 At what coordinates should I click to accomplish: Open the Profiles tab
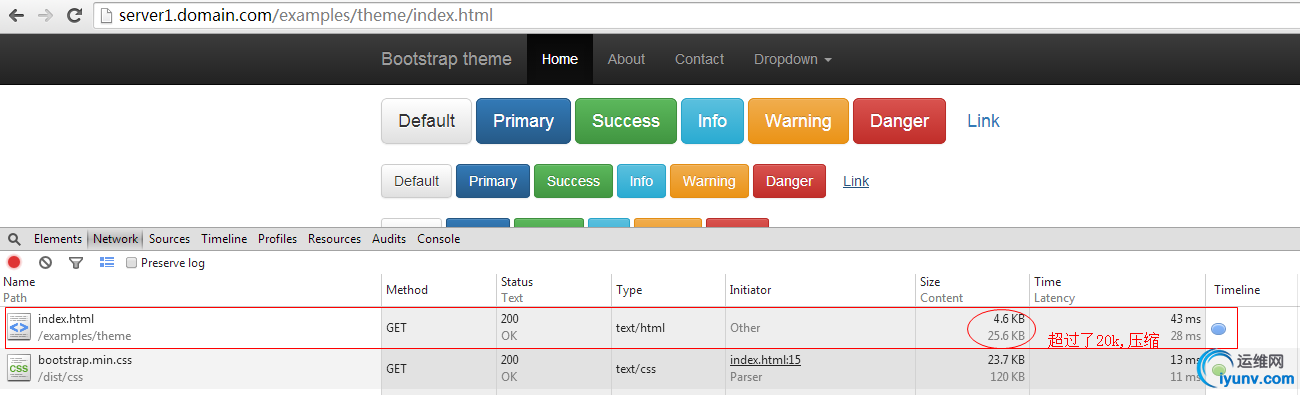pyautogui.click(x=277, y=239)
